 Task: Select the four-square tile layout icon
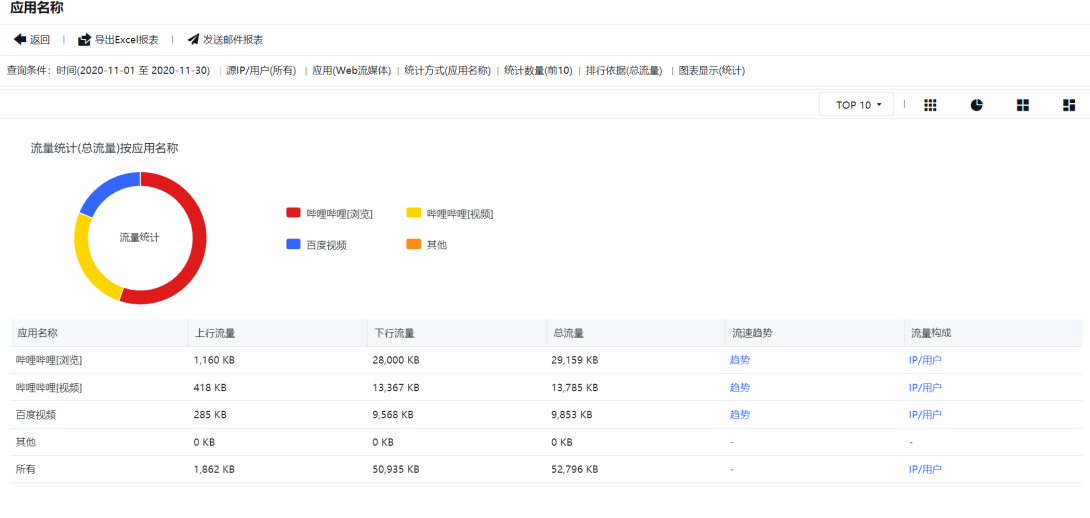point(1022,105)
